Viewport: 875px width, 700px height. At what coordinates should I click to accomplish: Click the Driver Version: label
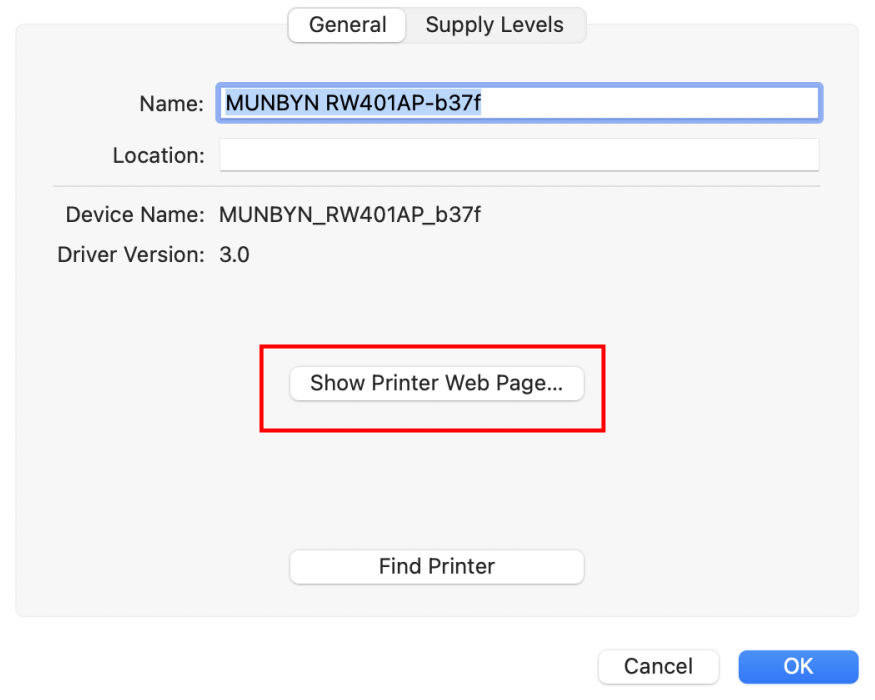pos(131,255)
